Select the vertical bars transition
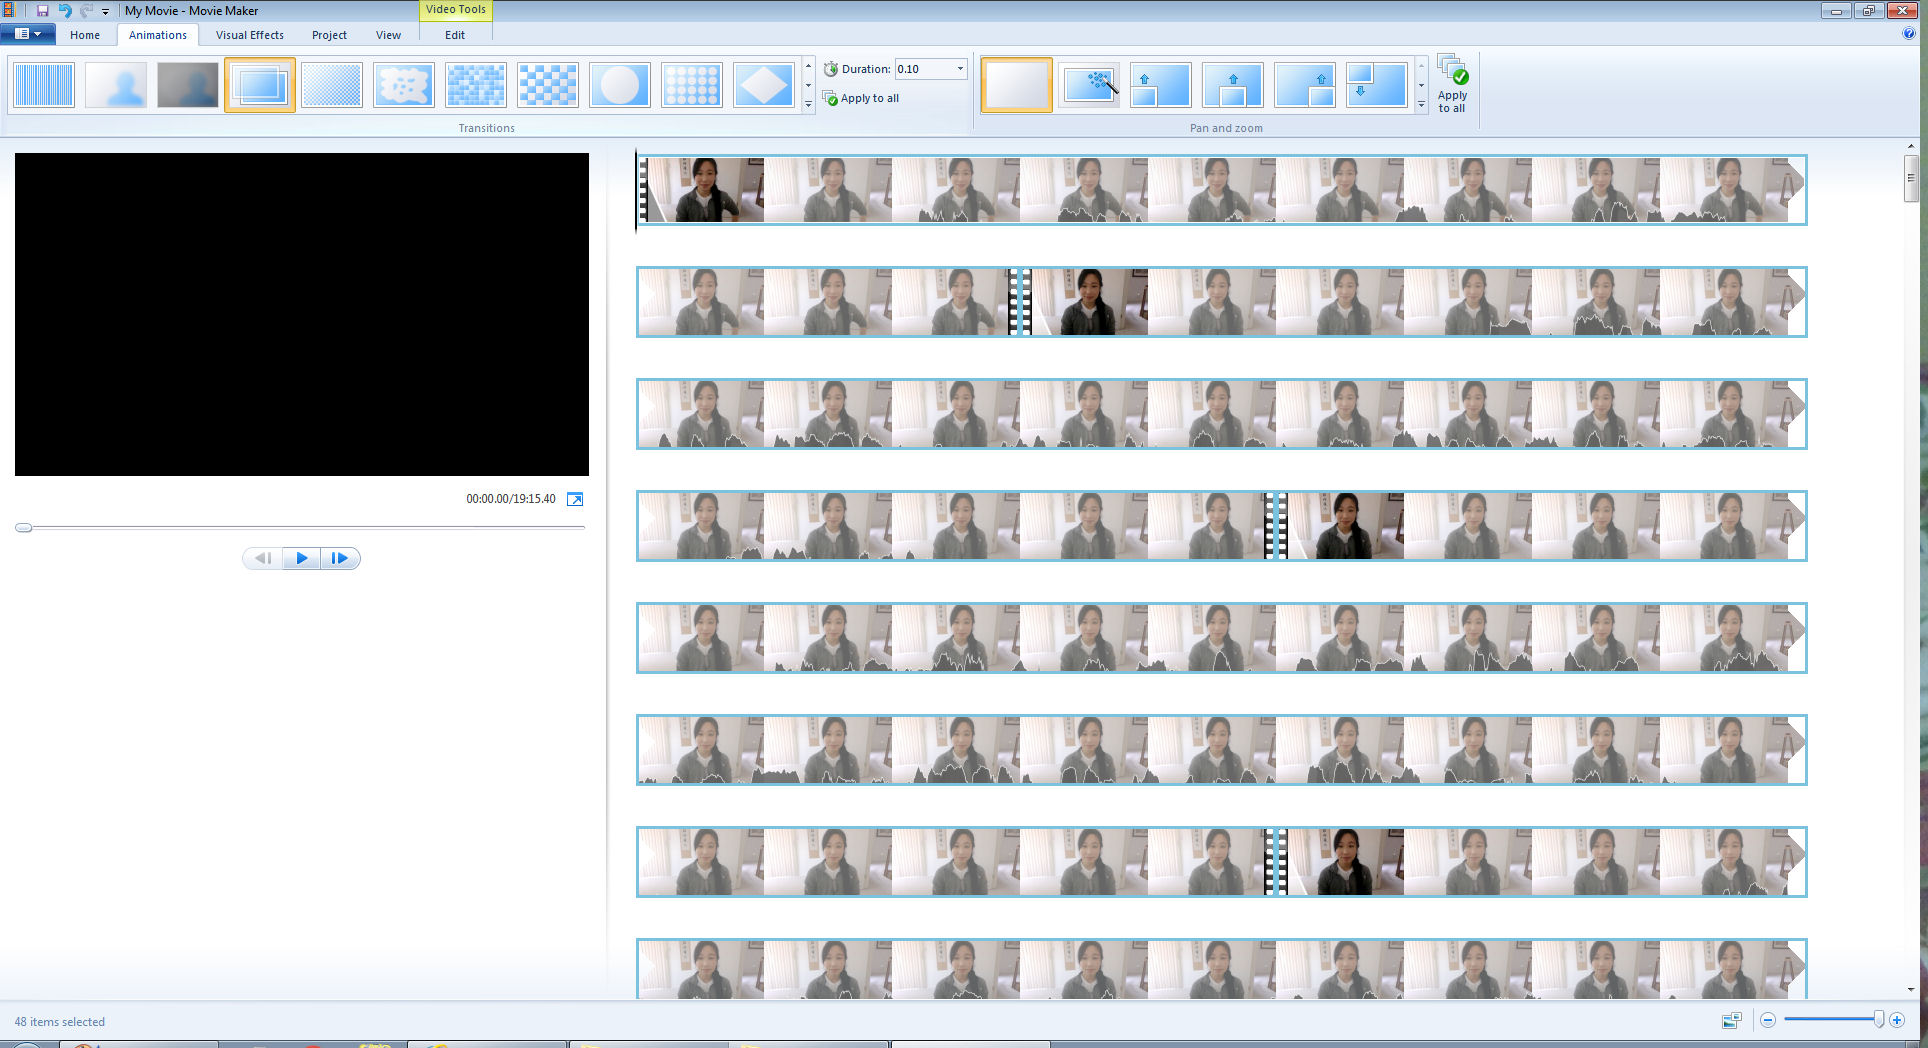Image resolution: width=1928 pixels, height=1048 pixels. point(44,85)
